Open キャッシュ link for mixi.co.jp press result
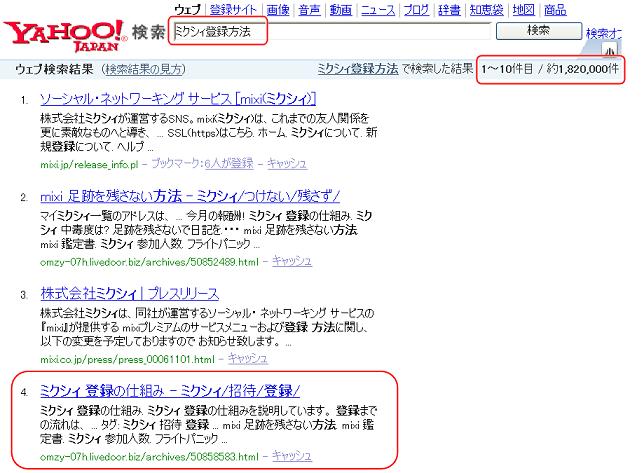 point(248,358)
